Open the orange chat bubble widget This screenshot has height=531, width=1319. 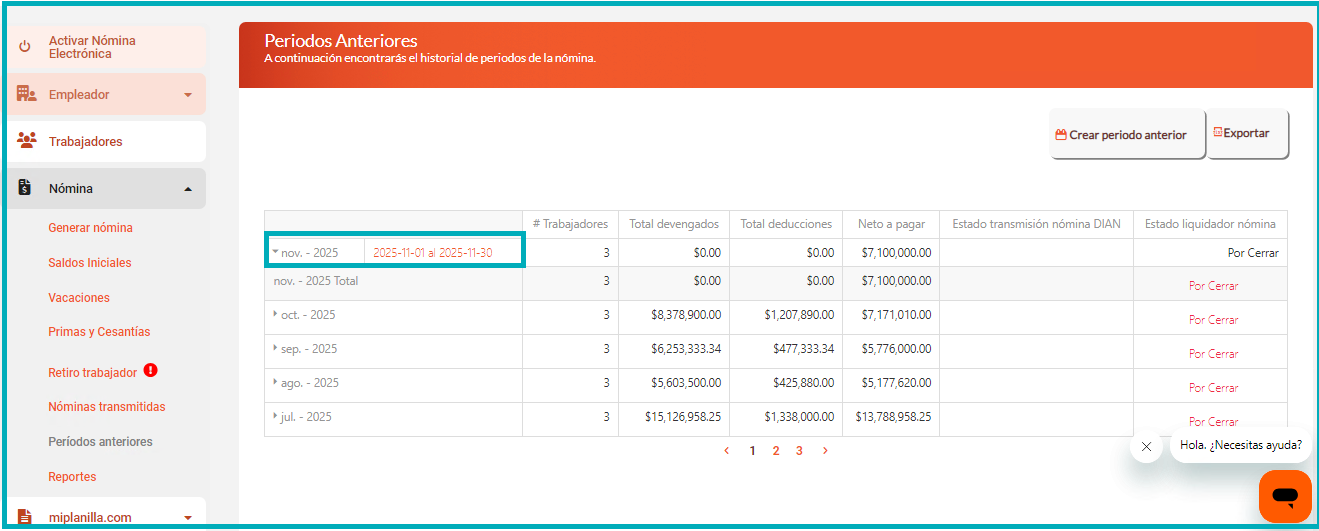(1284, 496)
